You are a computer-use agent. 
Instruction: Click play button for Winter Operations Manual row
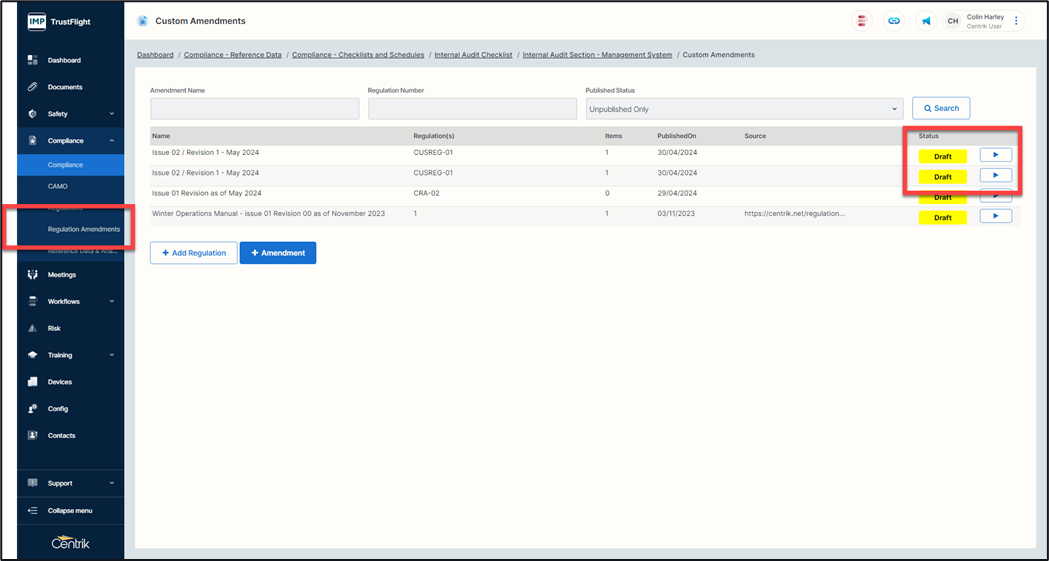pyautogui.click(x=995, y=216)
